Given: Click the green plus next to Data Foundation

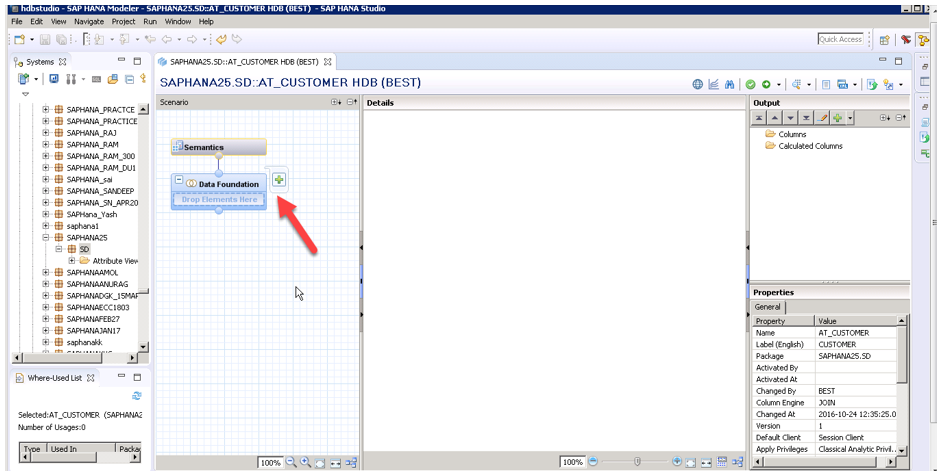Looking at the screenshot, I should [279, 179].
